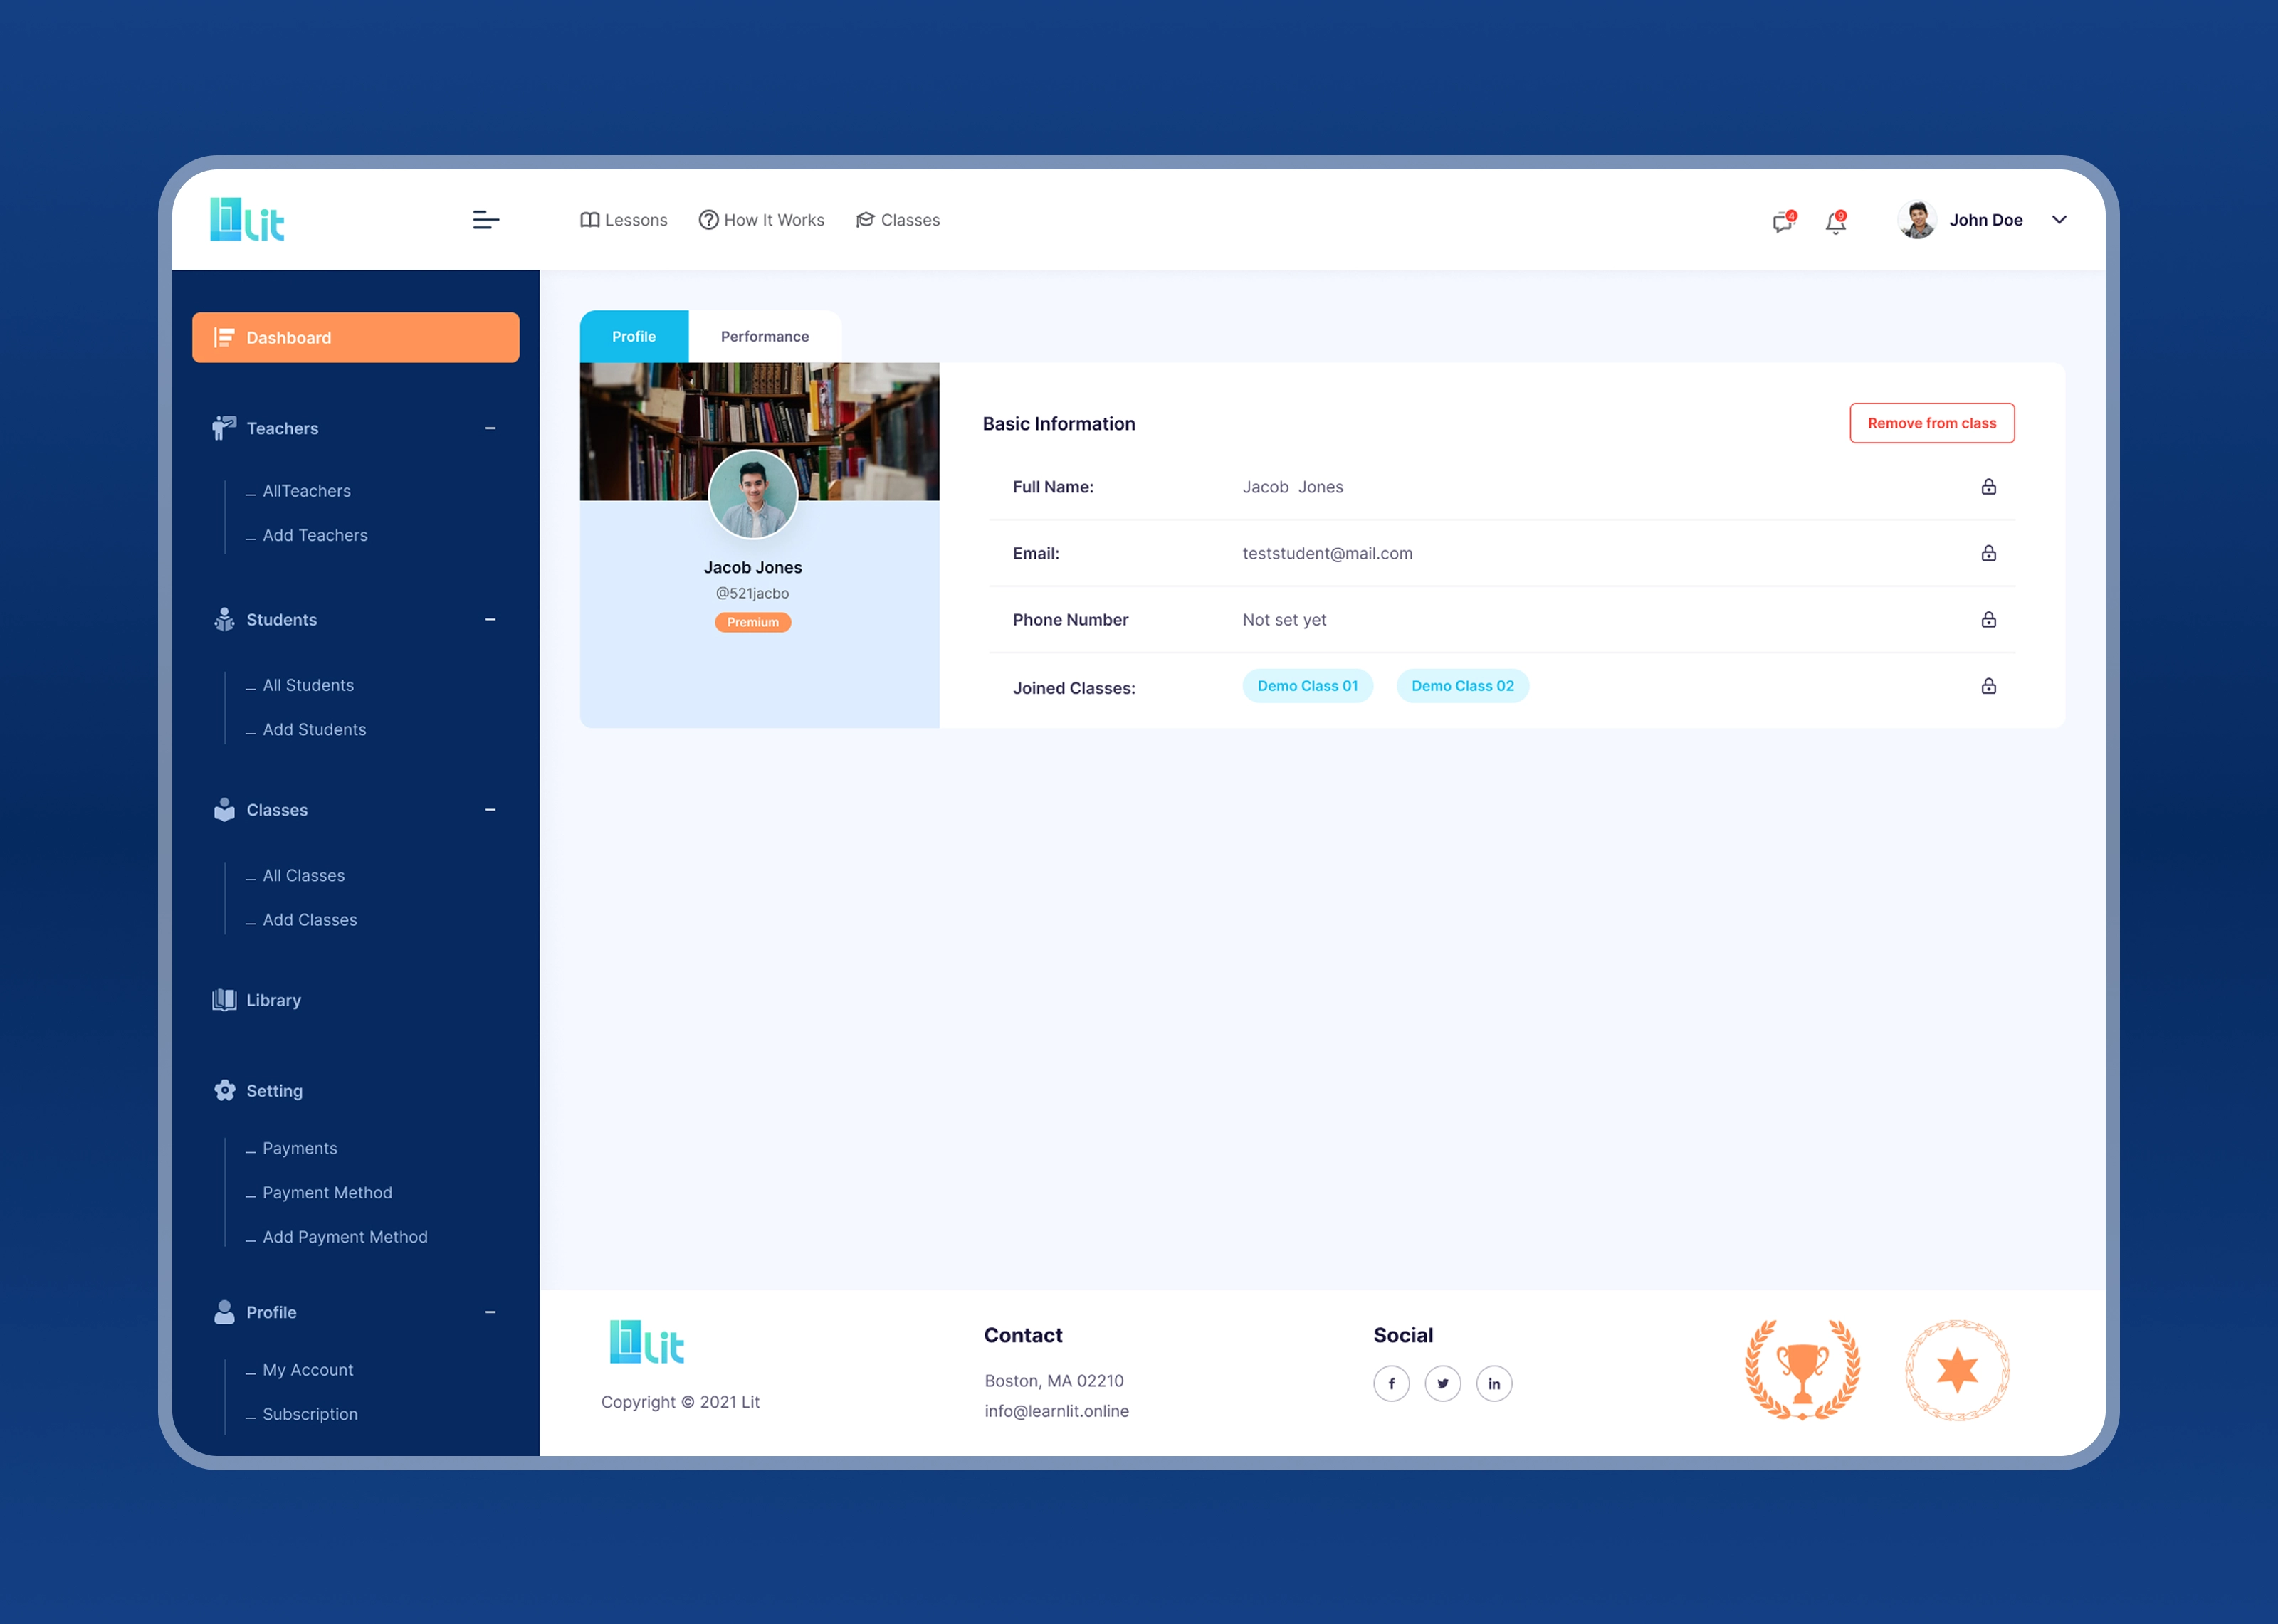Collapse the Students section minus toggle
The height and width of the screenshot is (1624, 2278).
pos(490,620)
